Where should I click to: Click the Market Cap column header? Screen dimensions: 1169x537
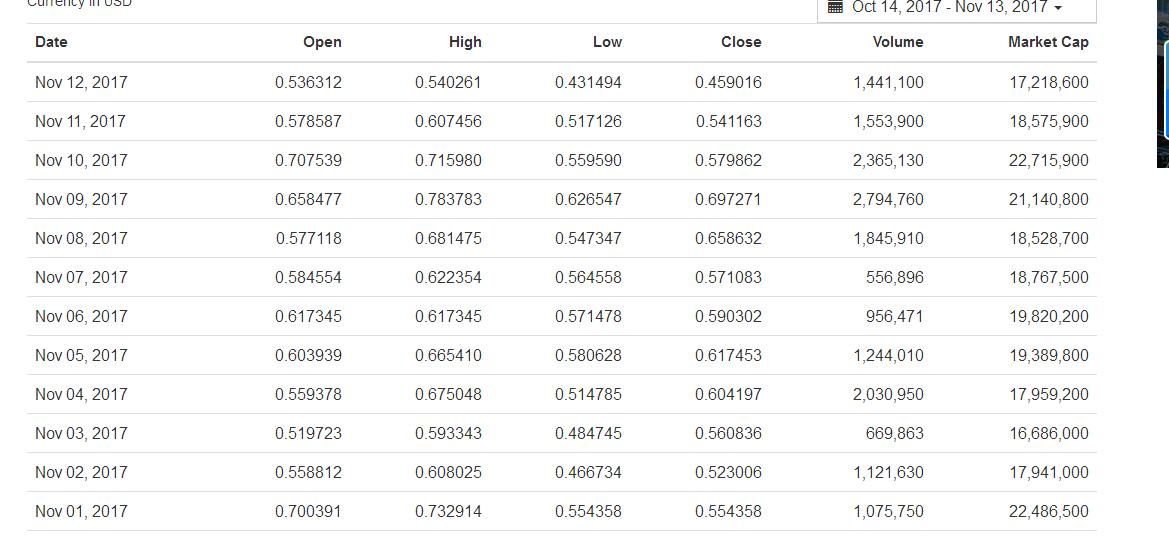point(1048,42)
